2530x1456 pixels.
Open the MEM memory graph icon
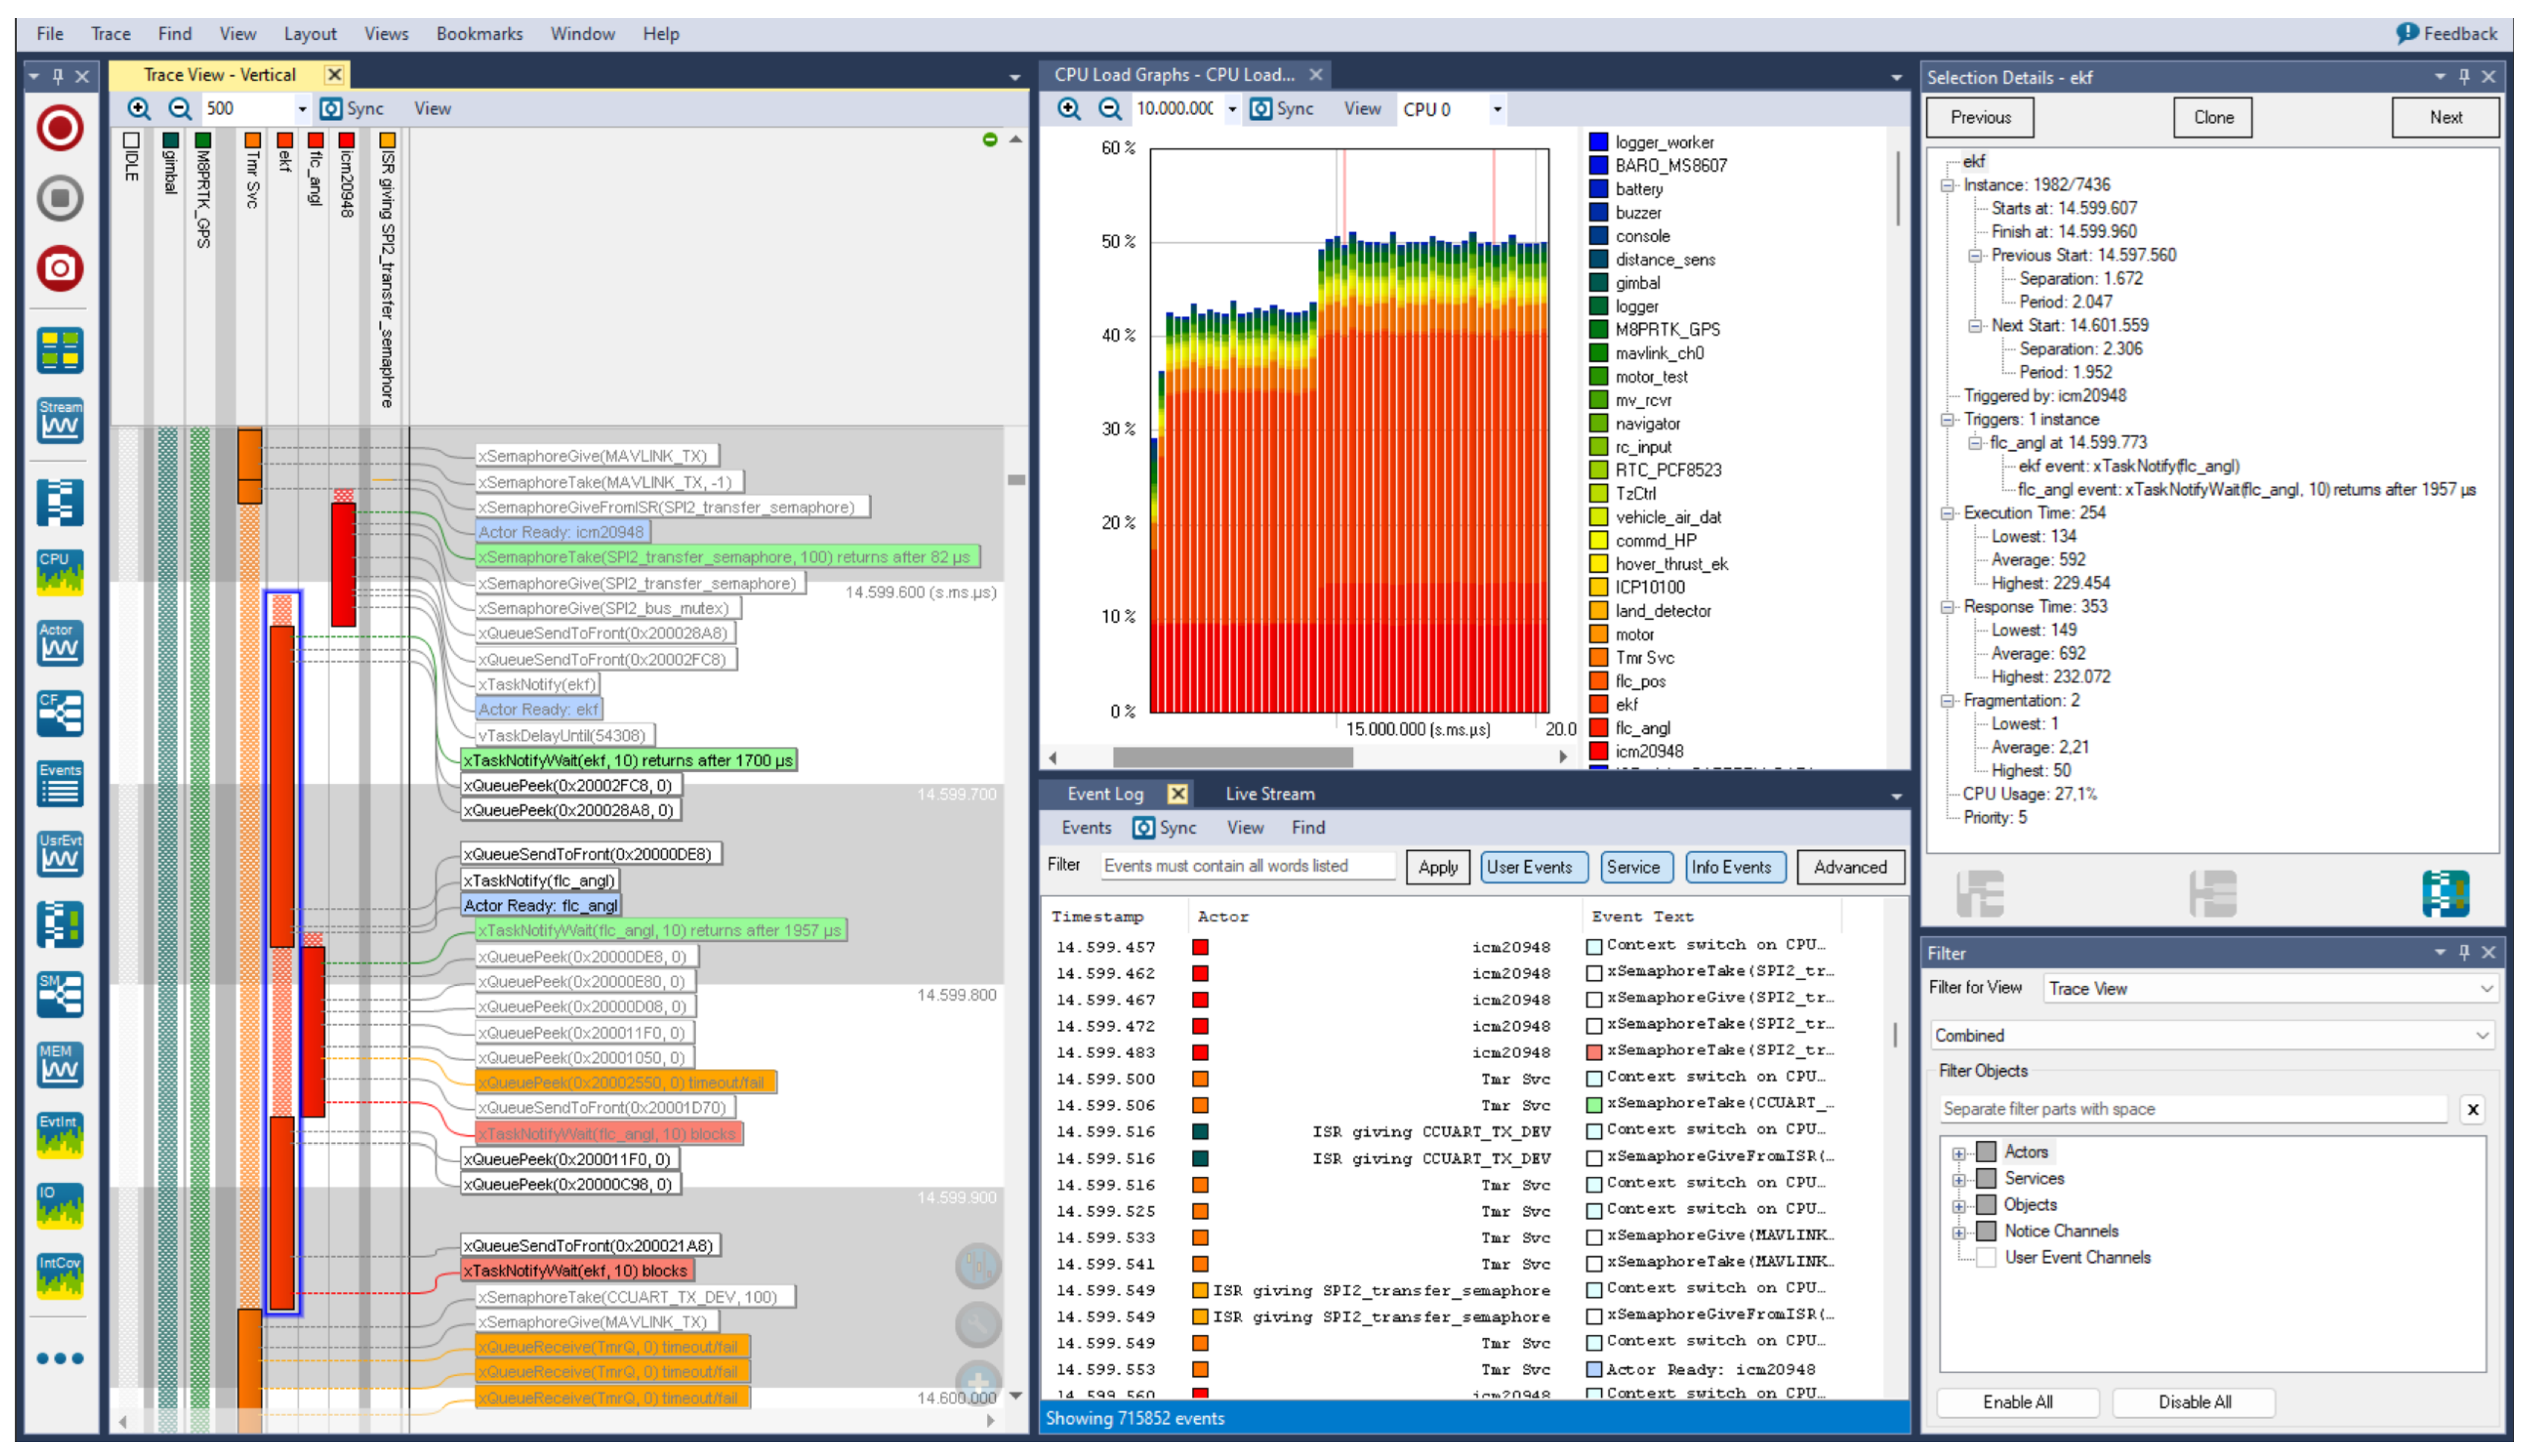(60, 1064)
